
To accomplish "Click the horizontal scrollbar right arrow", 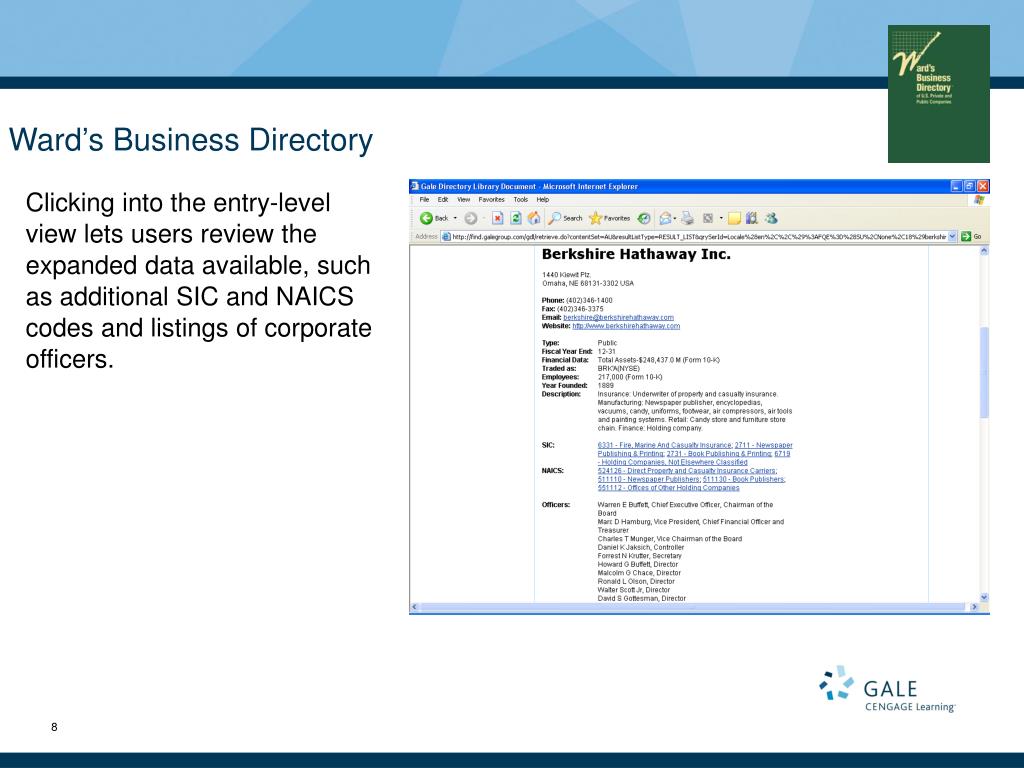I will pos(974,607).
